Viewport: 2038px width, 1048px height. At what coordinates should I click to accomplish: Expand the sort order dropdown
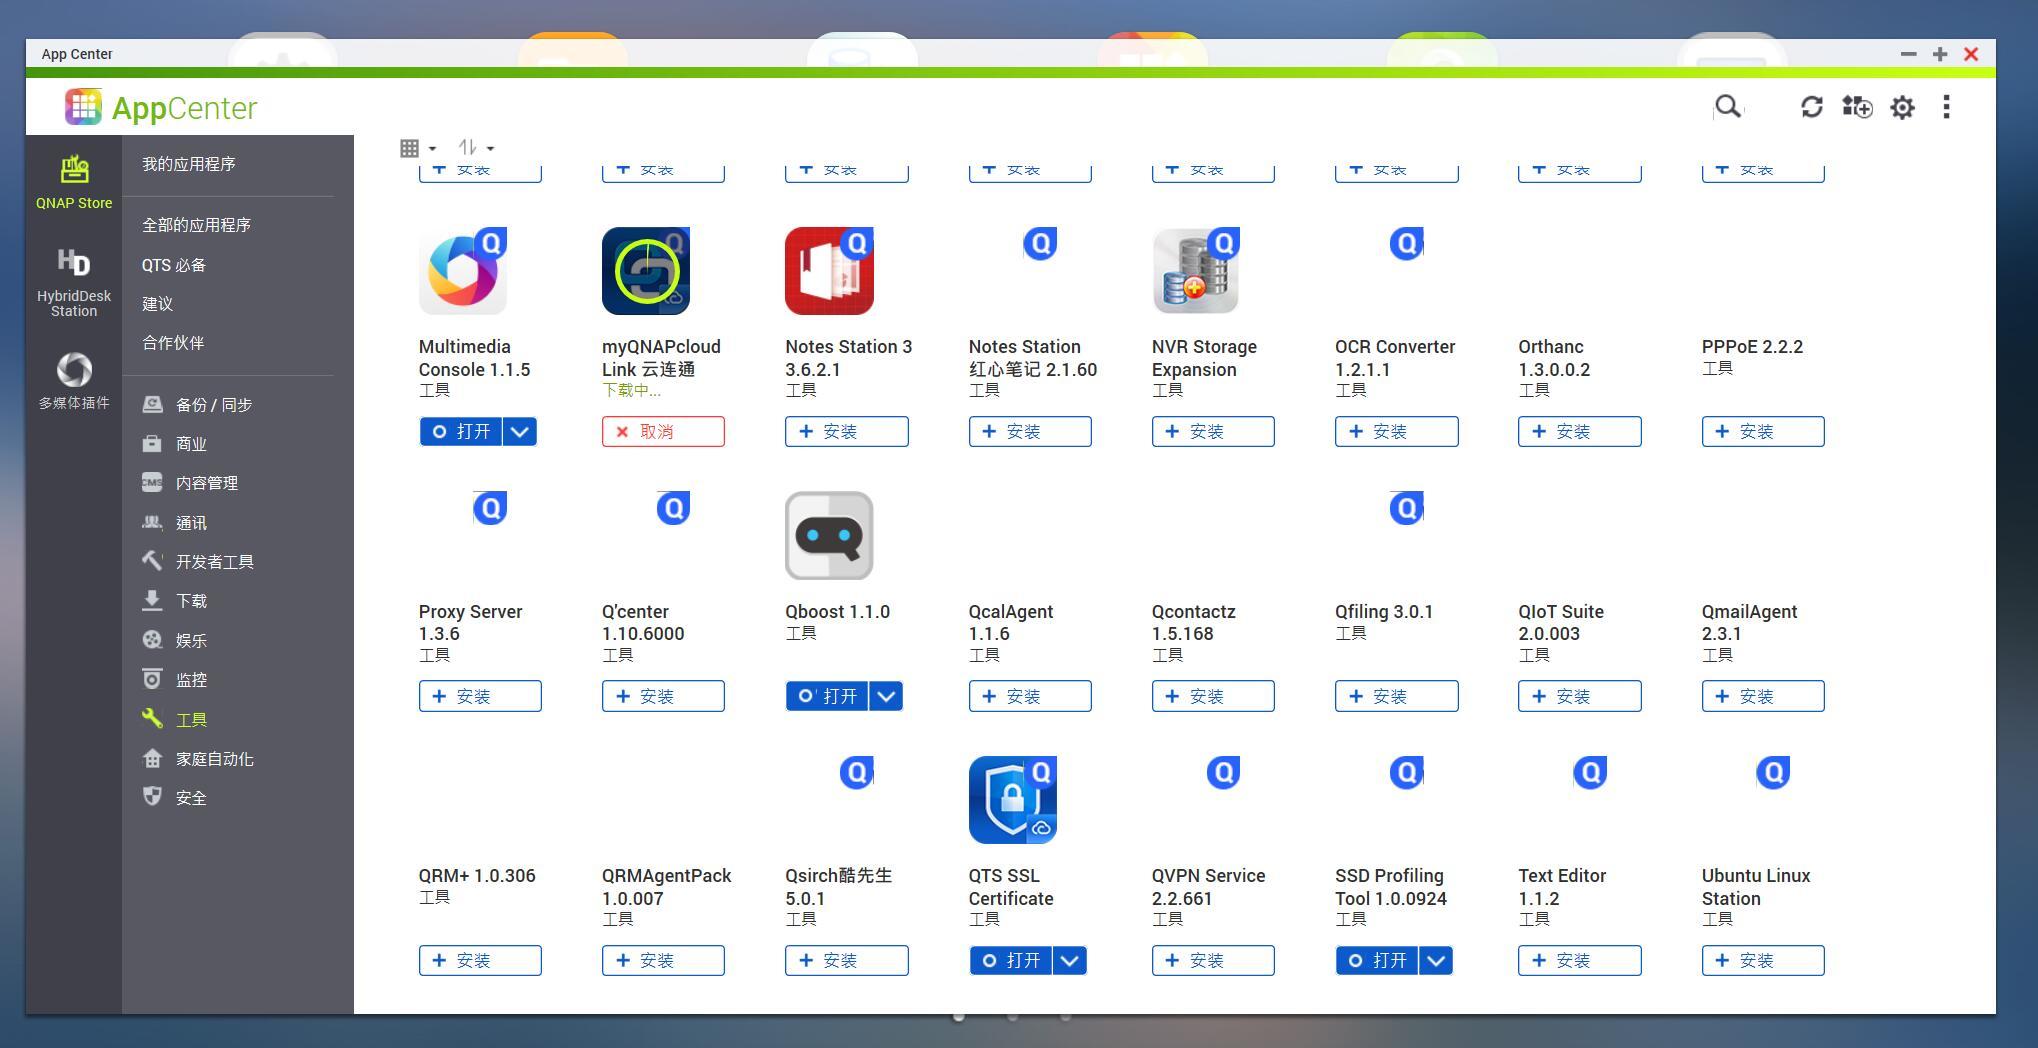(476, 148)
